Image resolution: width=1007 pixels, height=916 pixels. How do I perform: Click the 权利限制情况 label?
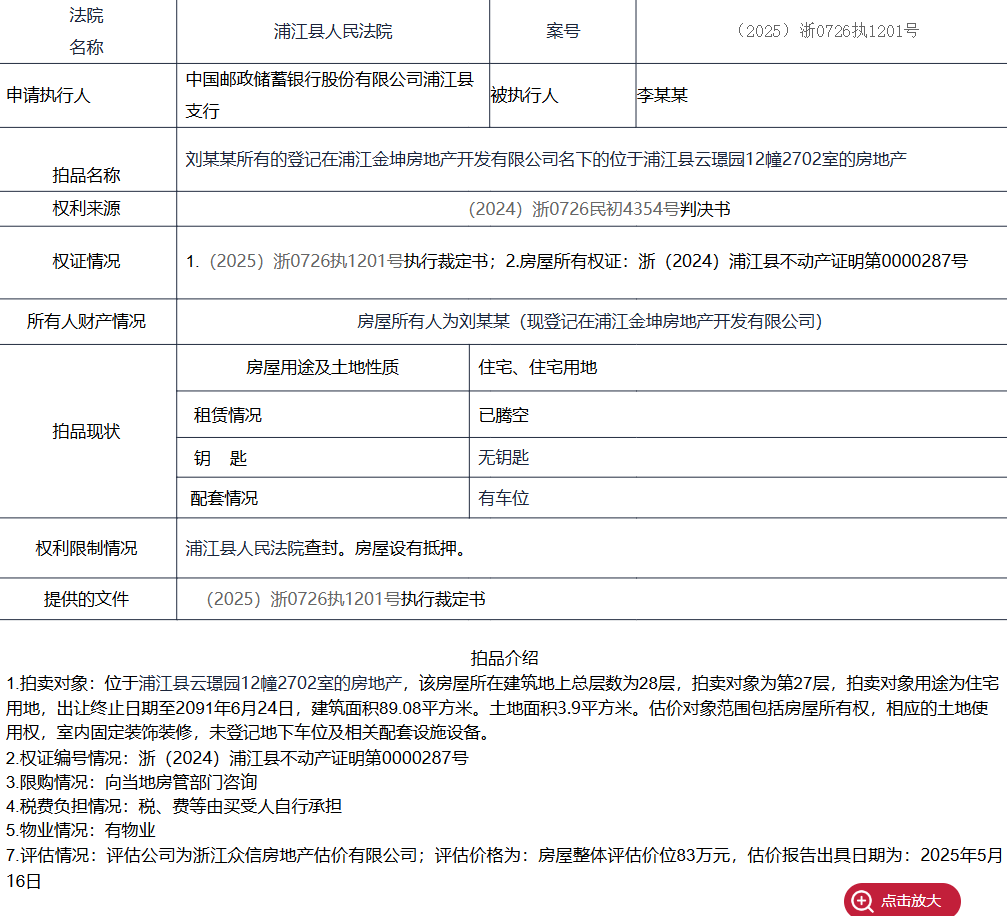click(x=87, y=548)
